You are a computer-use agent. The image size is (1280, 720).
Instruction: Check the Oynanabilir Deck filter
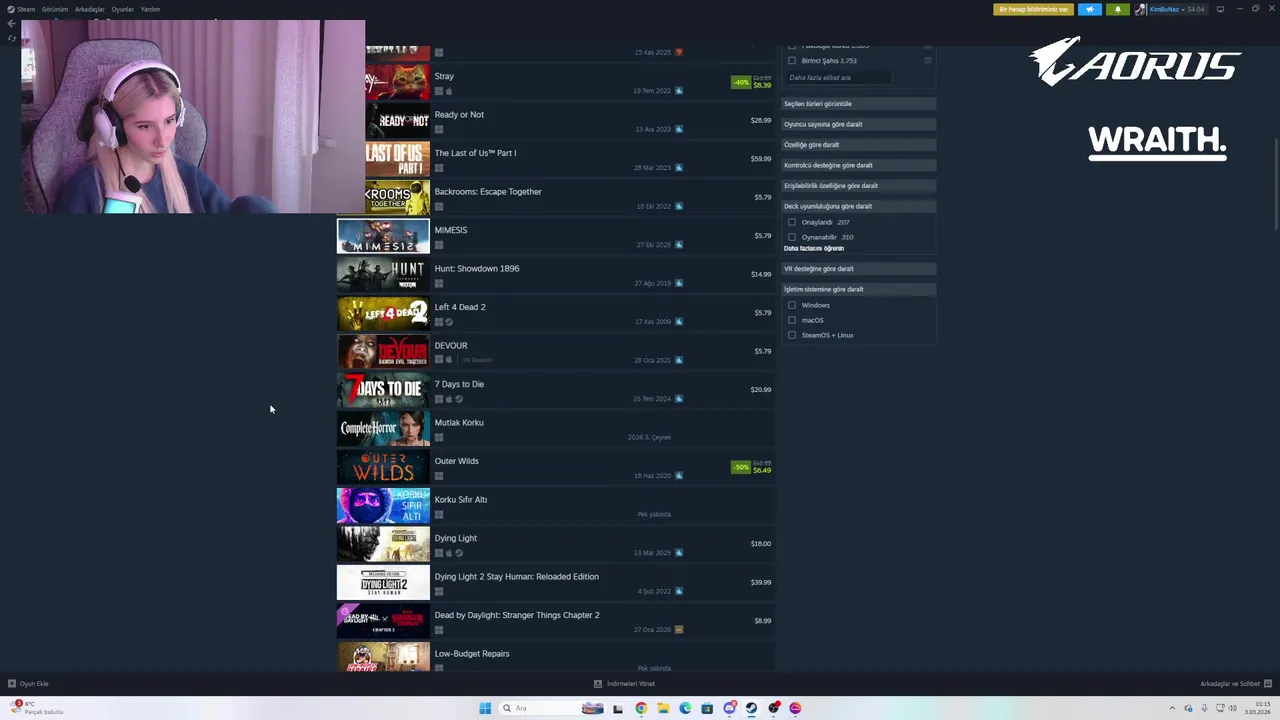(x=792, y=237)
